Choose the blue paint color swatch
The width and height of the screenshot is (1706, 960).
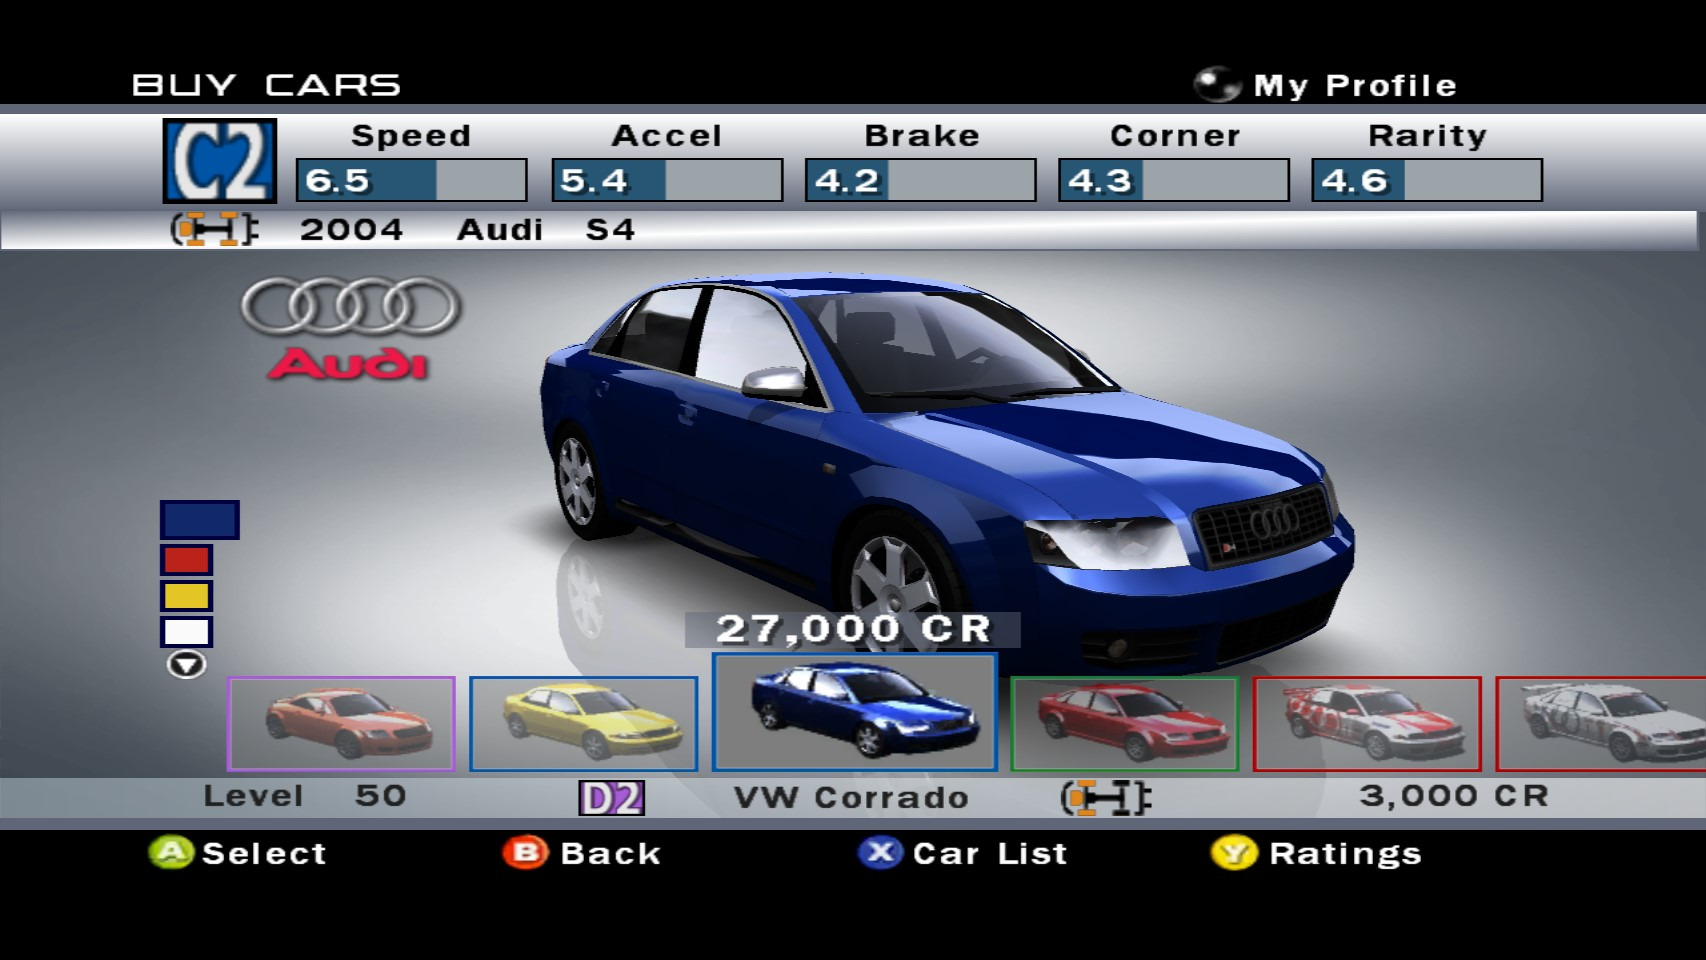point(200,520)
